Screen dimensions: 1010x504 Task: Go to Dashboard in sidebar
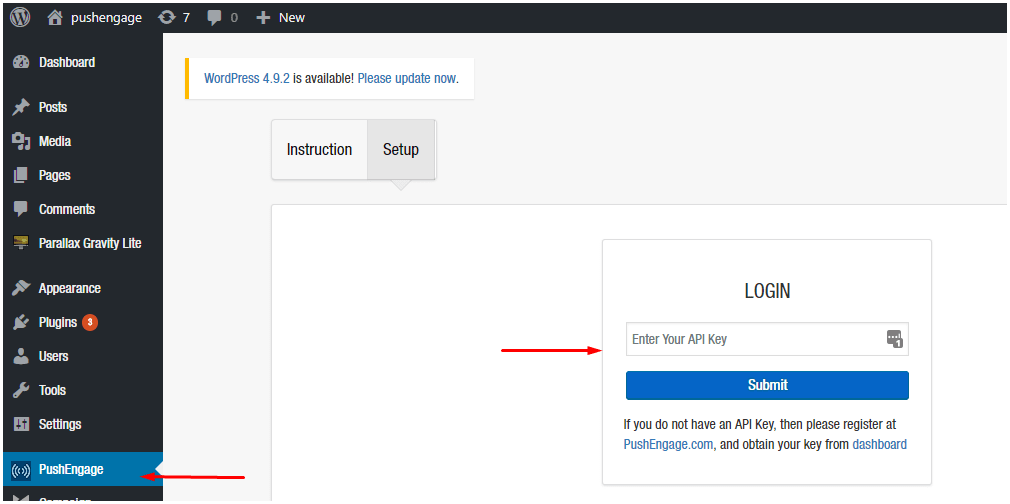67,63
